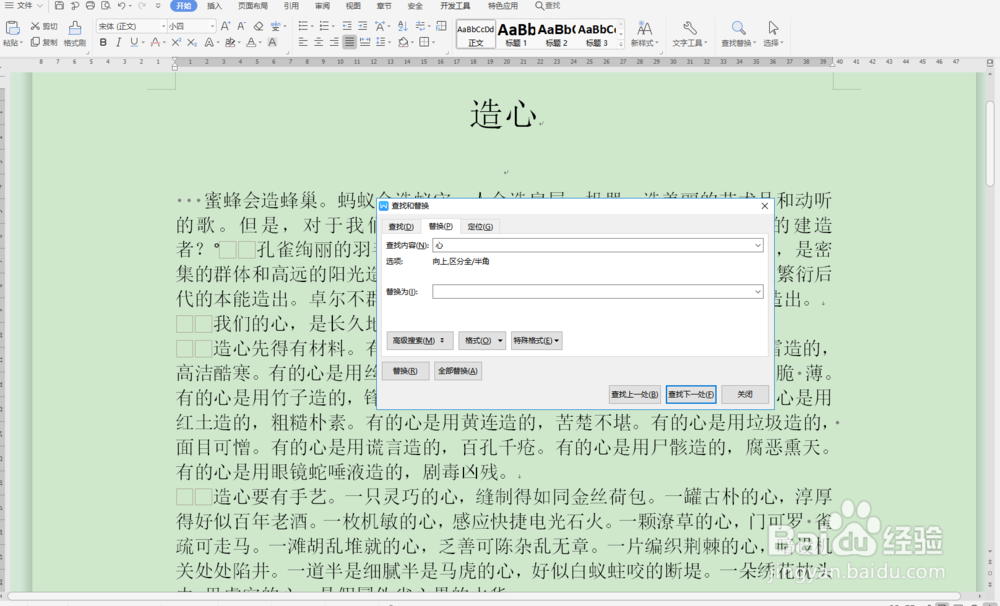
Task: Click the paragraph shading paint bucket icon
Action: click(x=402, y=42)
